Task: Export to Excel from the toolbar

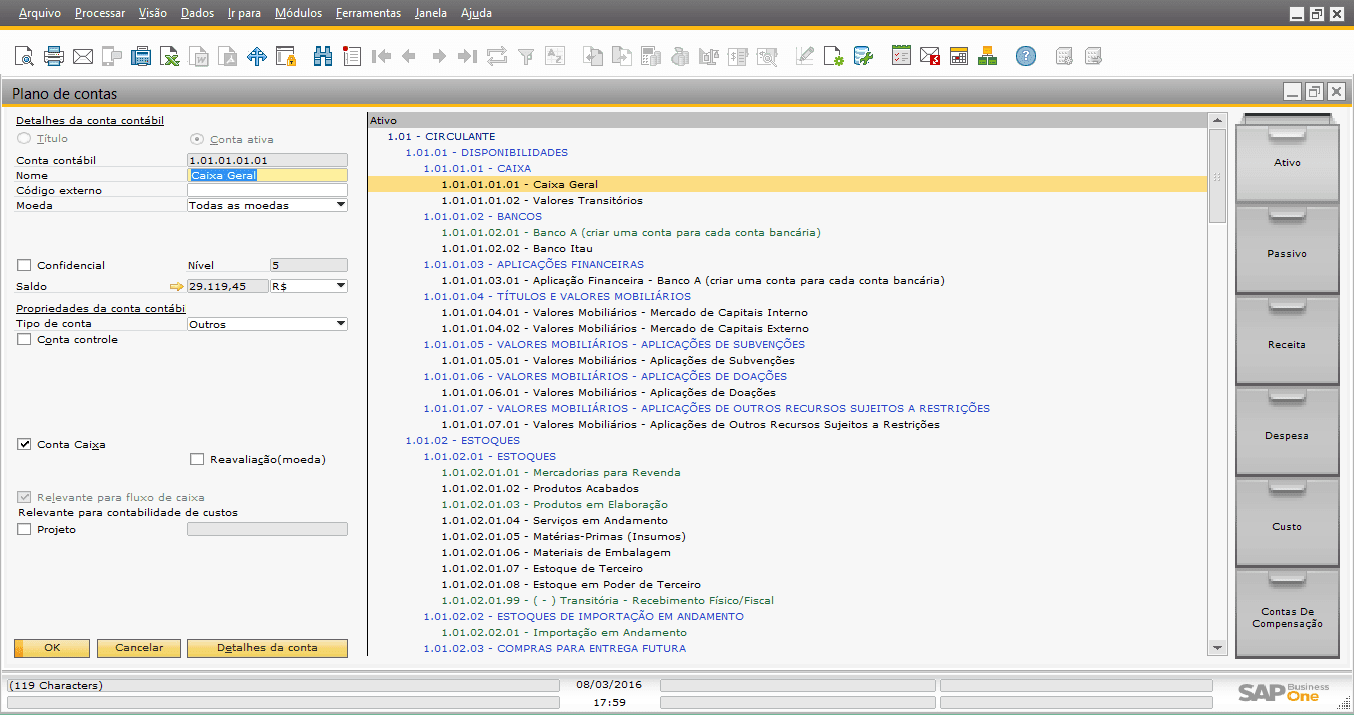Action: (x=171, y=56)
